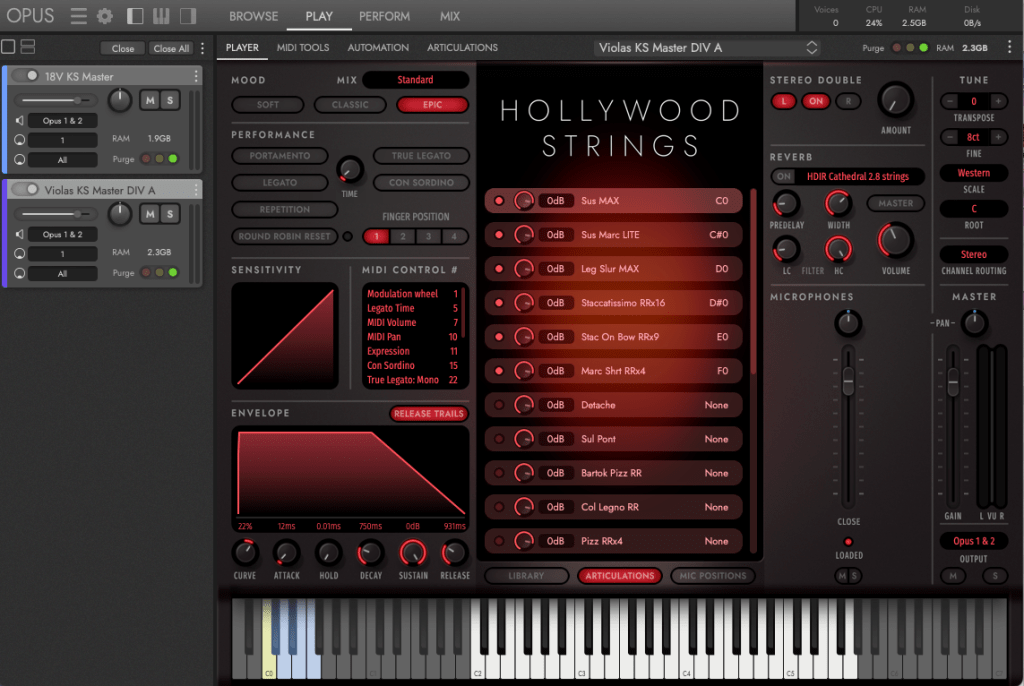Enable the Detache articulation radio button

499,405
